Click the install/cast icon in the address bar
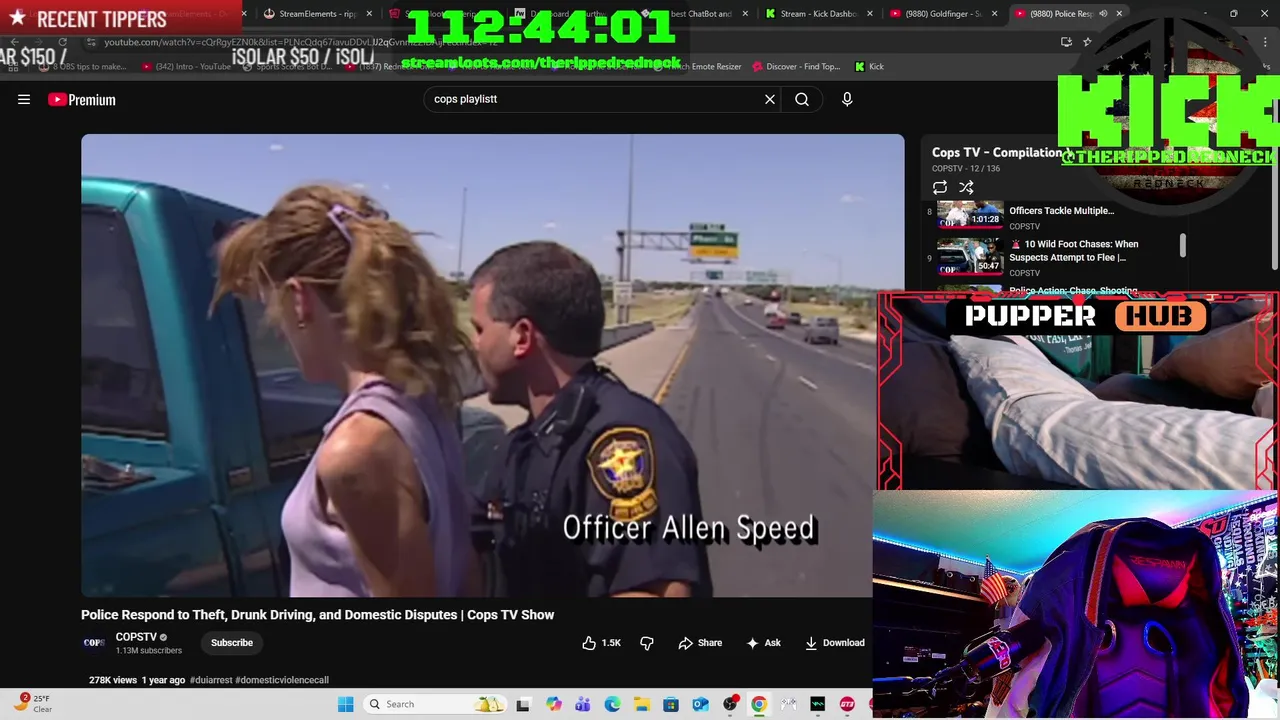Screen dimensions: 1280x720 pyautogui.click(x=1066, y=42)
